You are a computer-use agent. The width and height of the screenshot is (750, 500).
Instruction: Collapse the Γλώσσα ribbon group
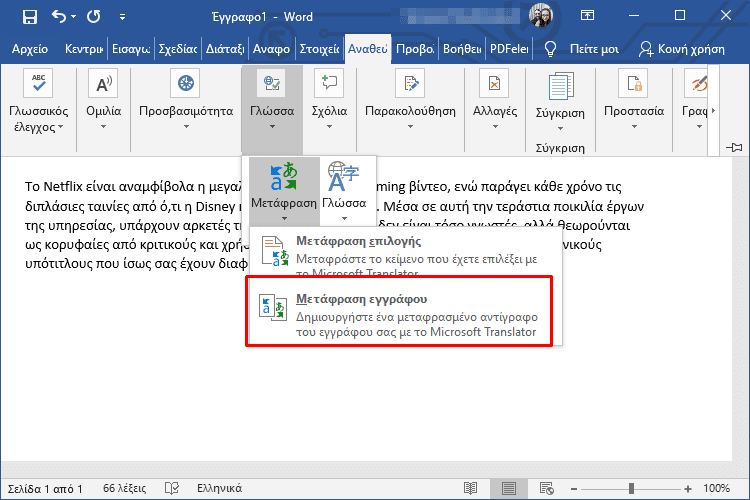click(x=272, y=109)
